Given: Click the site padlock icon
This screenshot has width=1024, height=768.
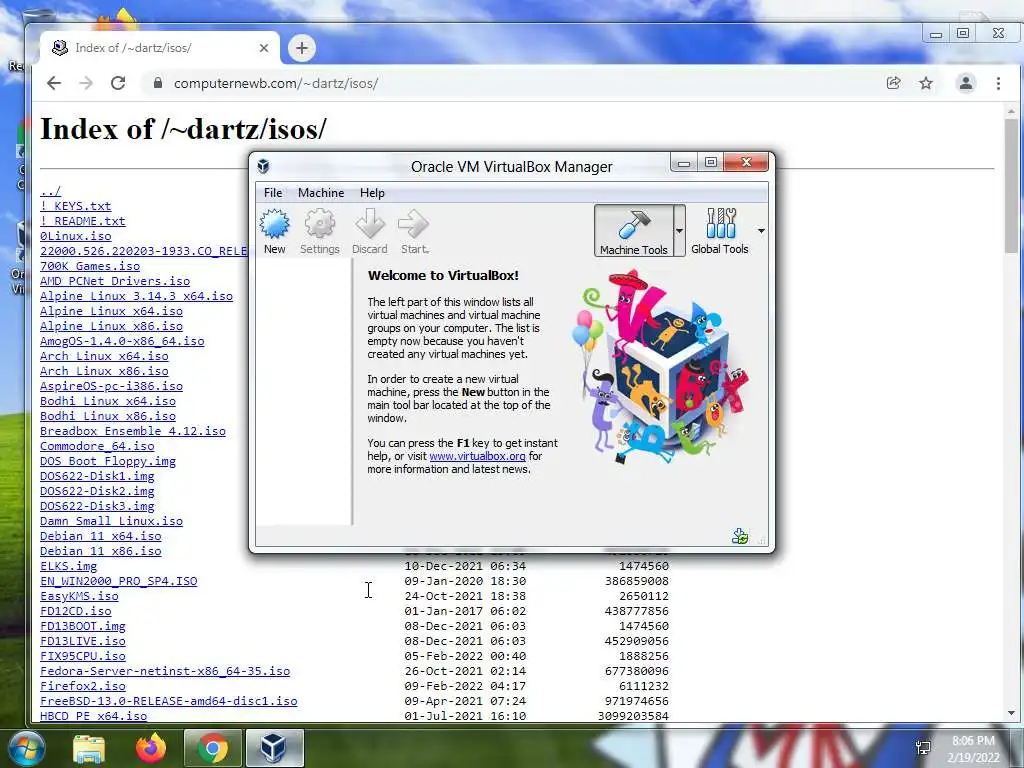Looking at the screenshot, I should [157, 83].
